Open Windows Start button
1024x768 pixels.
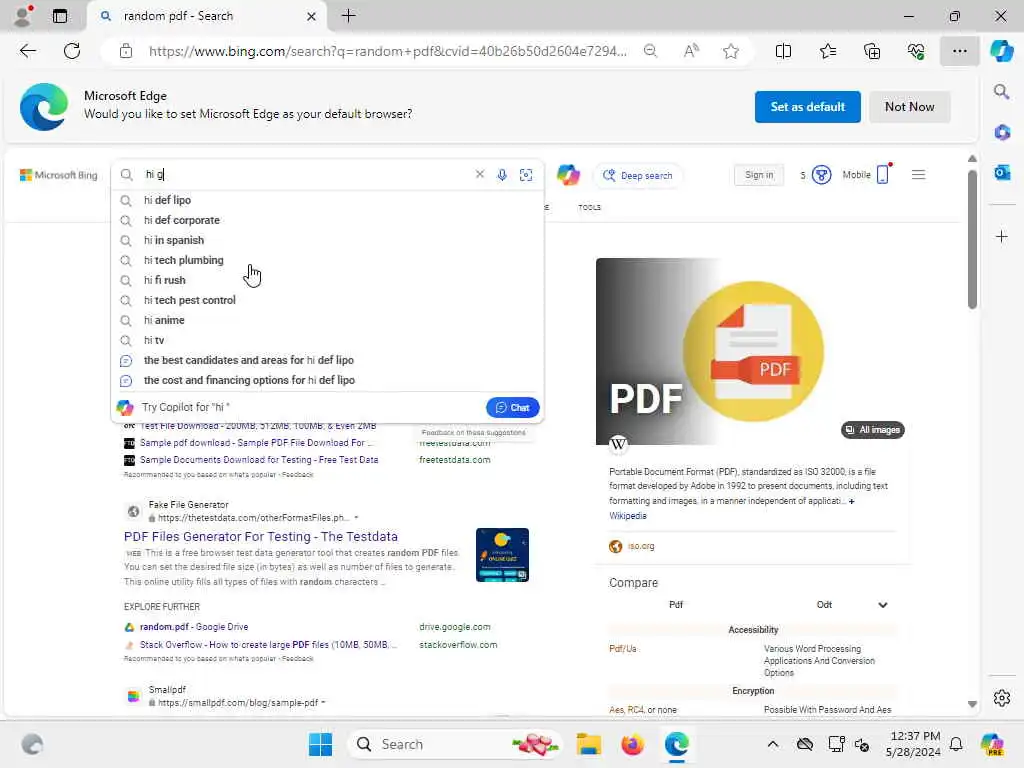click(320, 744)
